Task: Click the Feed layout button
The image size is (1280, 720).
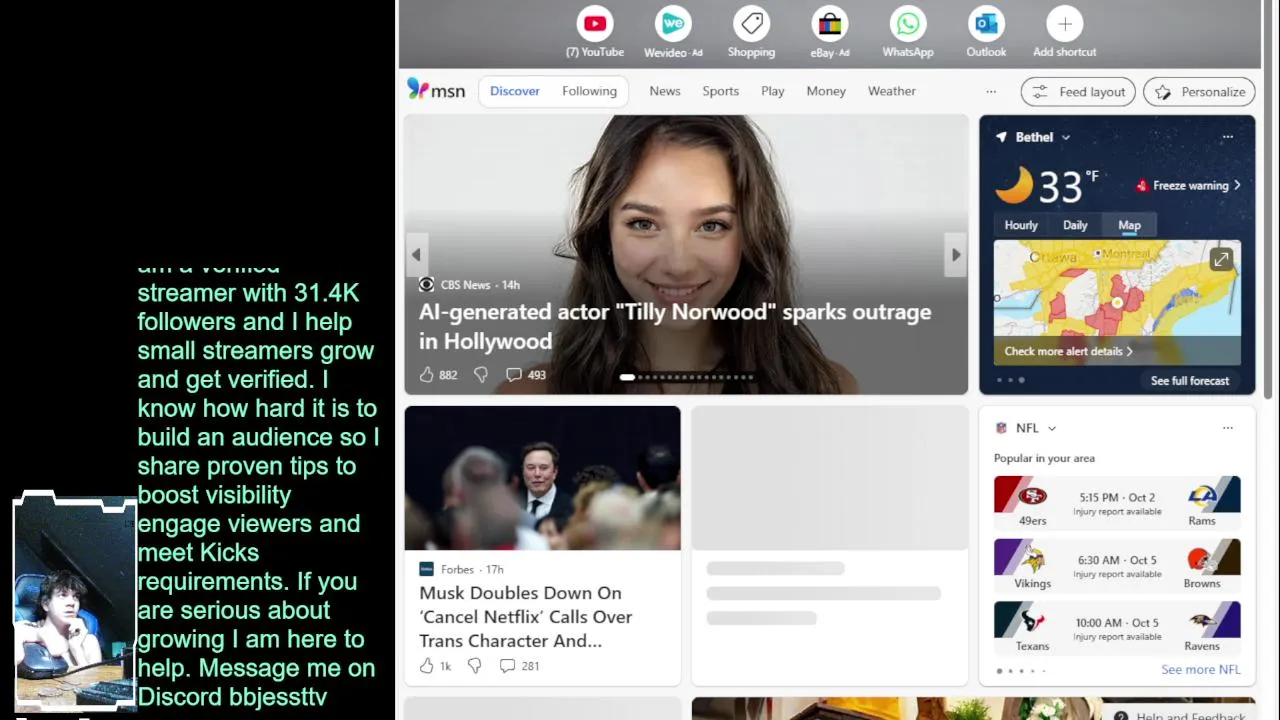Action: (1078, 92)
